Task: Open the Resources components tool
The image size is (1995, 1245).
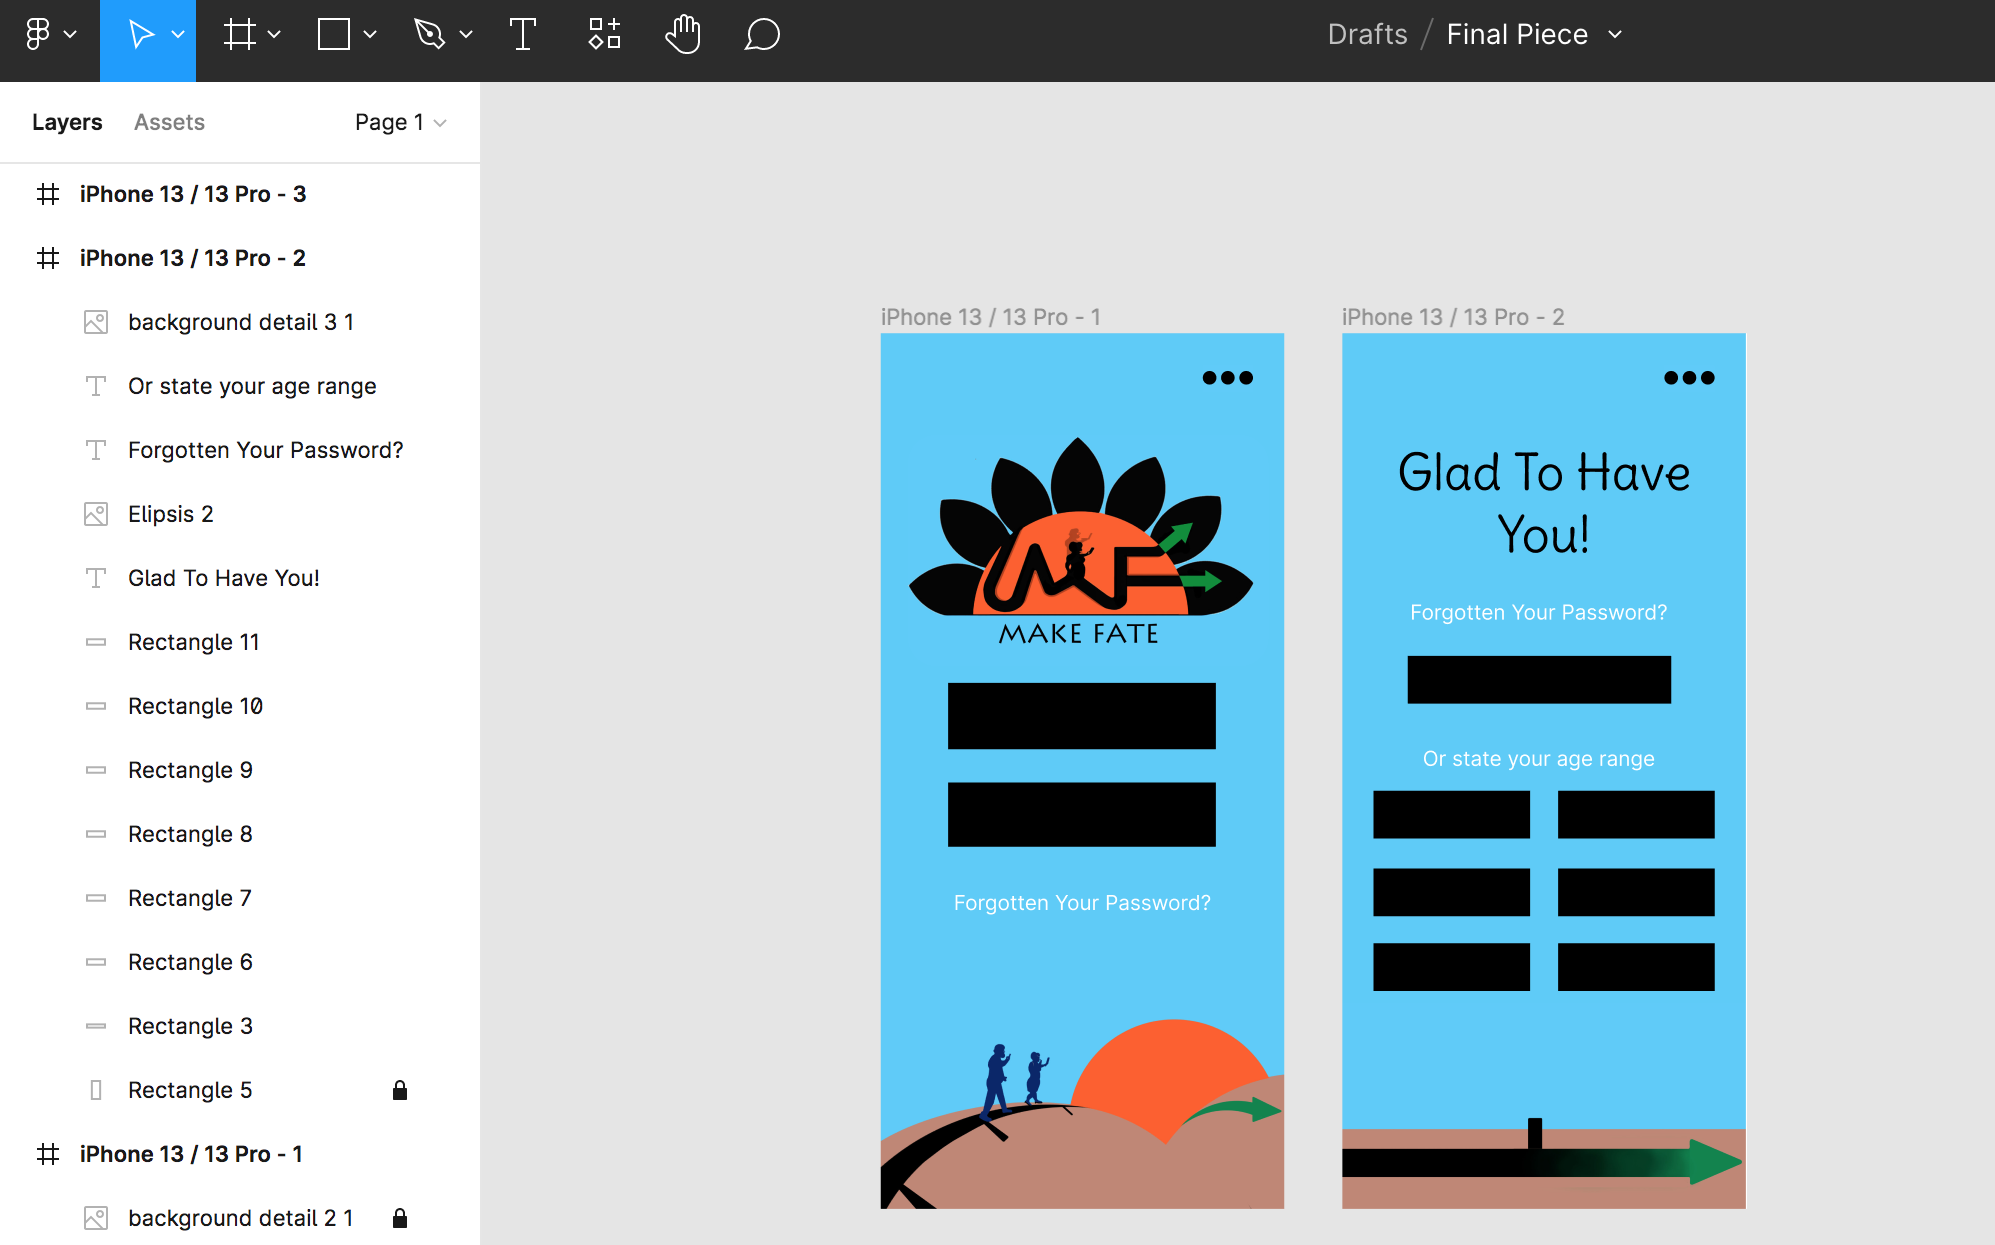Action: (604, 35)
